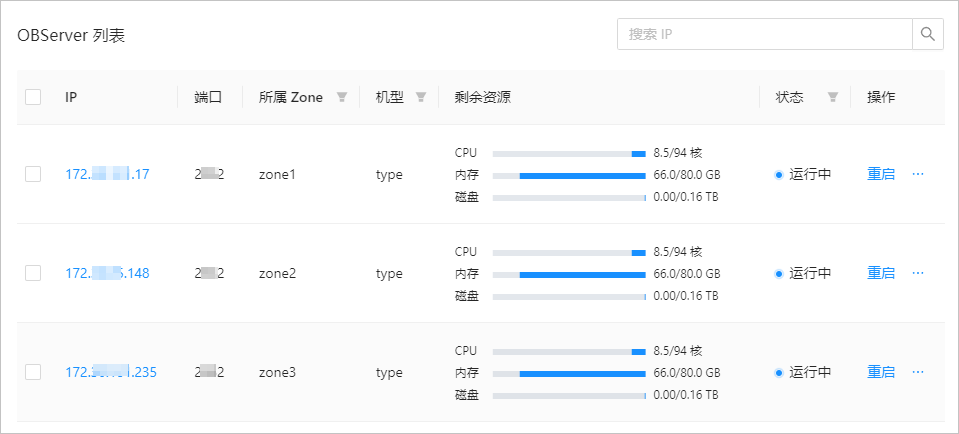959x434 pixels.
Task: Open more actions for zone2 row
Action: 917,273
